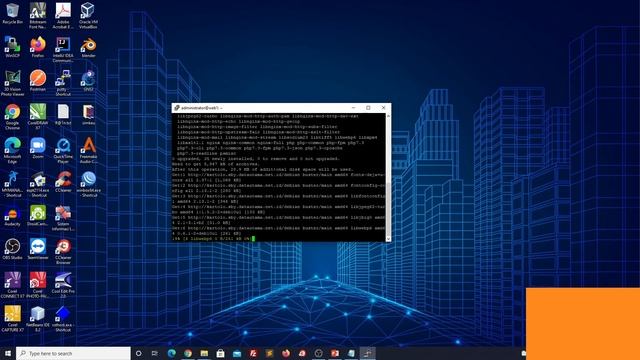640x360 pixels.
Task: Switch to the PuTTY taskbar button
Action: click(x=368, y=353)
